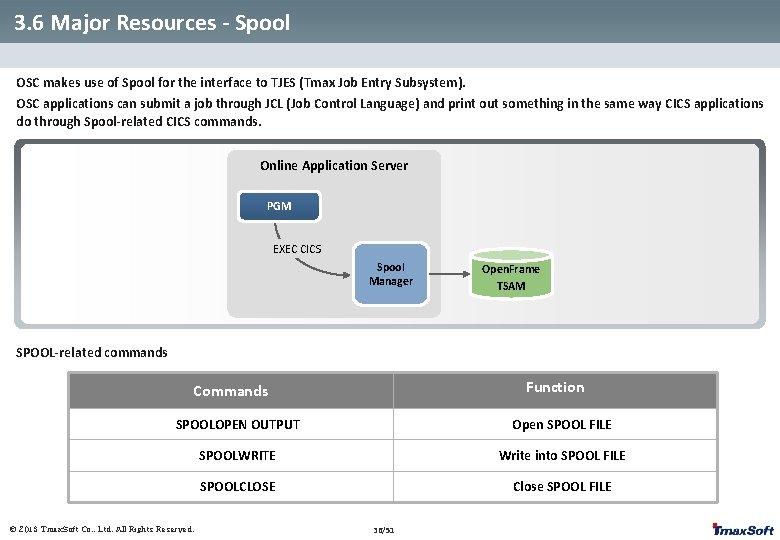Select the 'EXEC CICS' arrow label
This screenshot has width=780, height=540.
point(297,249)
